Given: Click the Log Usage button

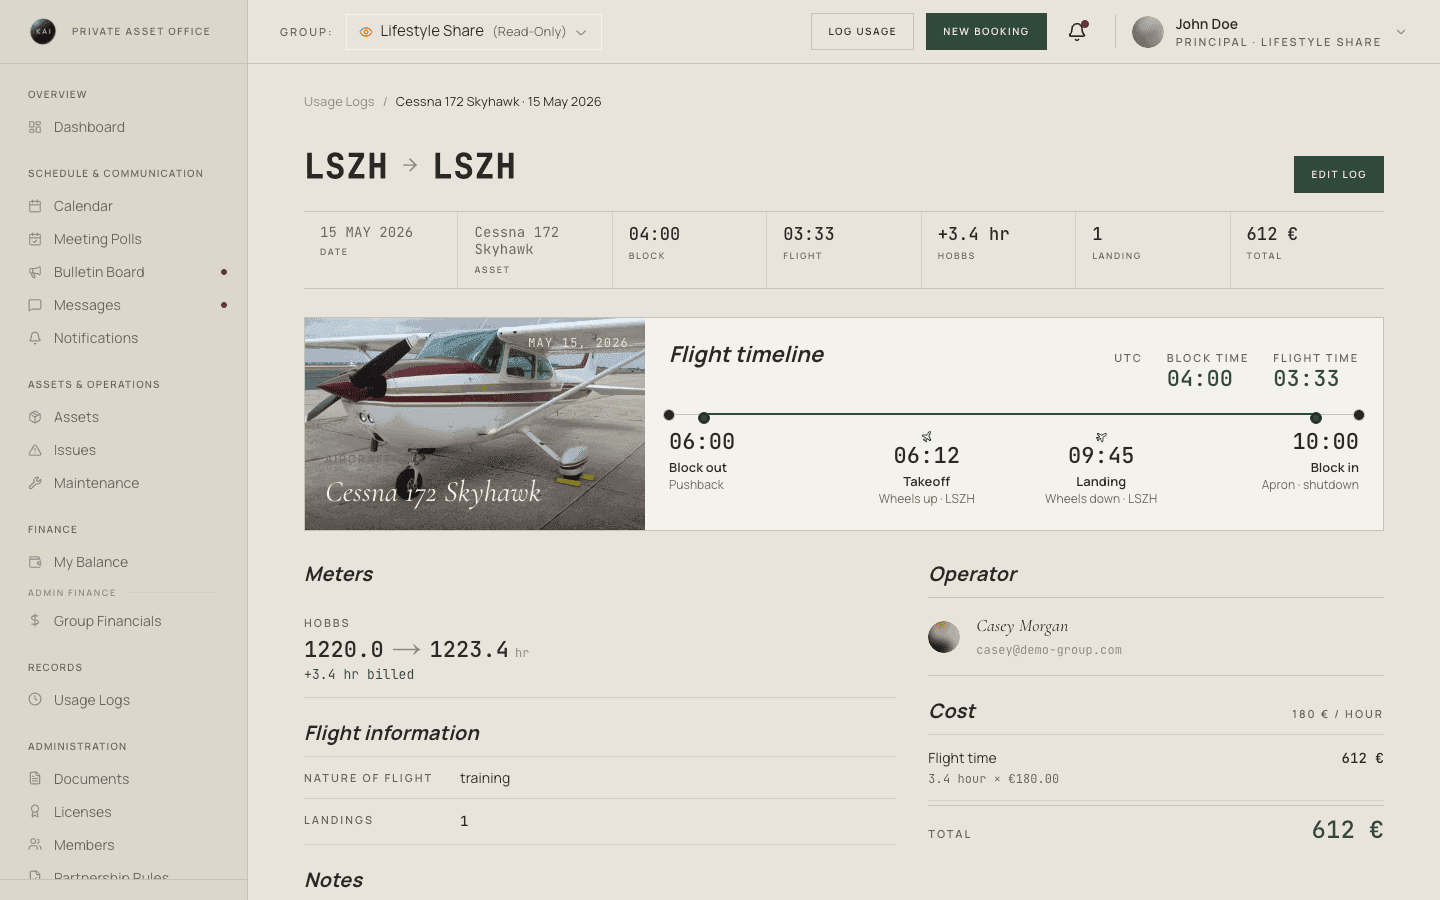Looking at the screenshot, I should pos(862,32).
